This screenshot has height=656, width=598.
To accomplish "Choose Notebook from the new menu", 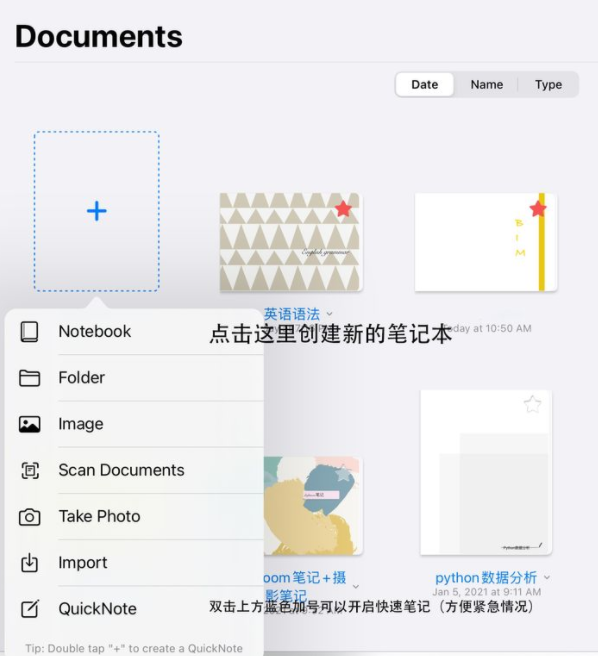I will [x=134, y=332].
